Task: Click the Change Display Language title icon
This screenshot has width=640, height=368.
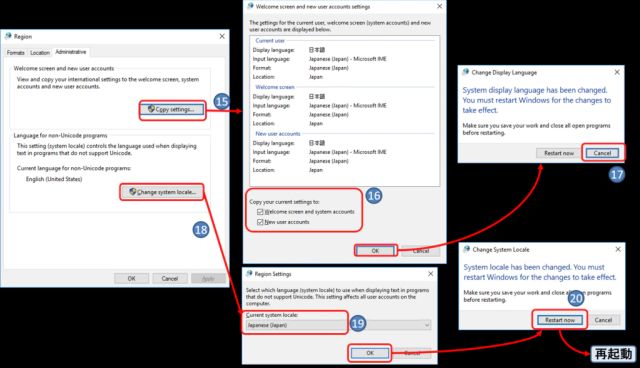Action: tap(466, 72)
